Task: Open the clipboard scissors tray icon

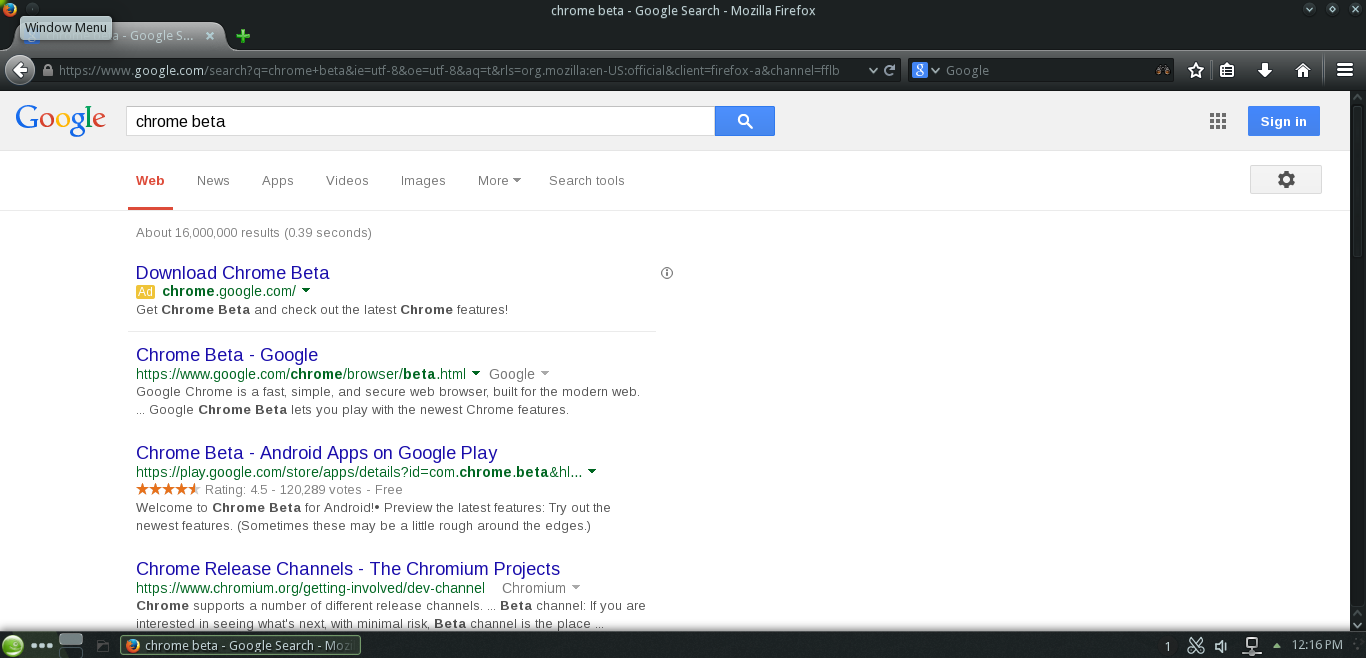Action: coord(1196,646)
